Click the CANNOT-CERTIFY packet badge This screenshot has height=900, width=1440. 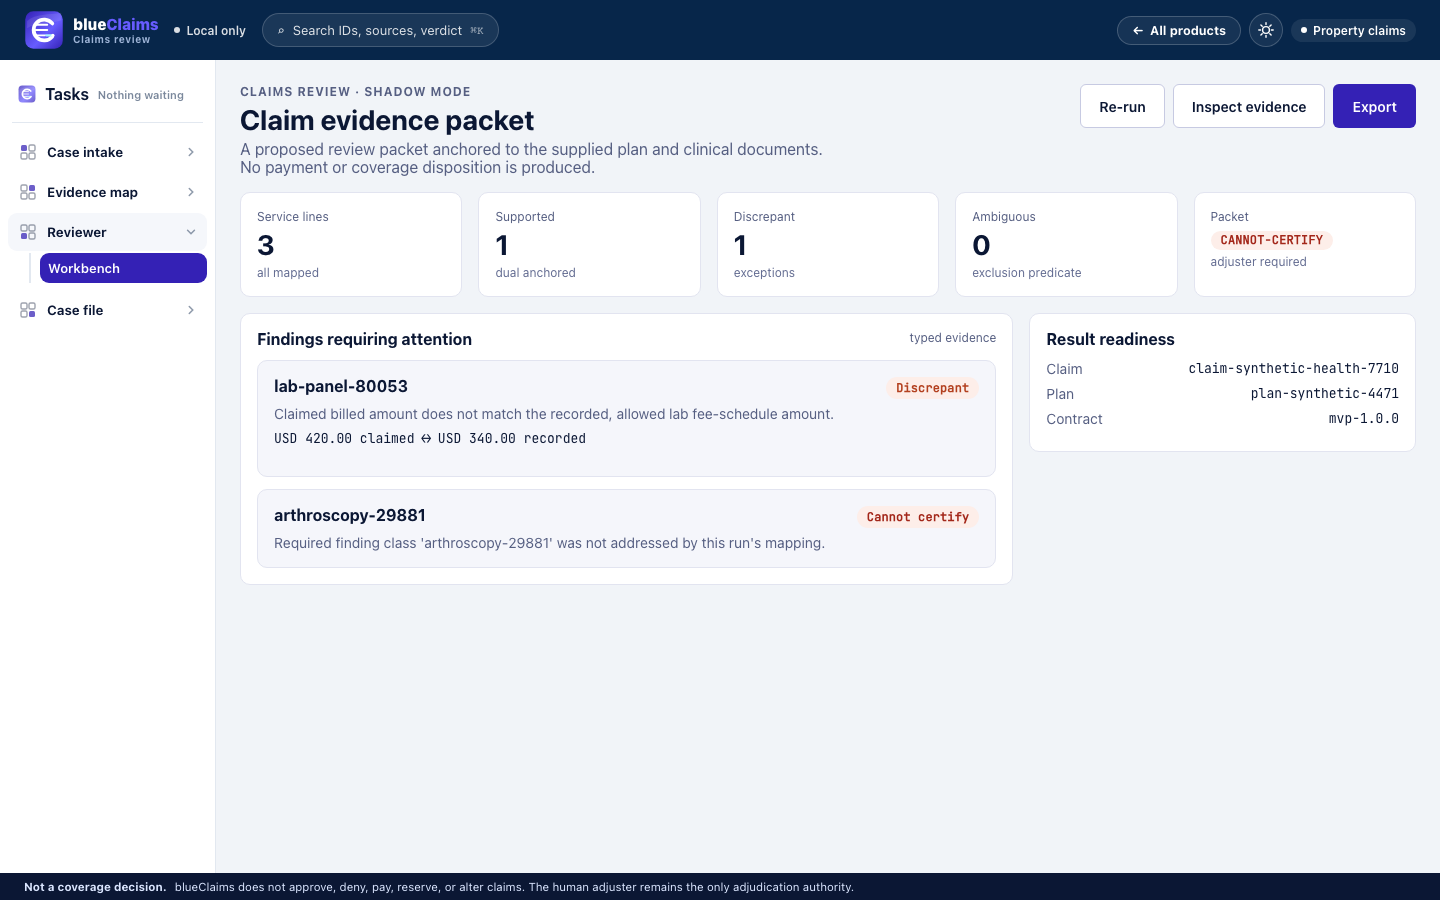1271,240
